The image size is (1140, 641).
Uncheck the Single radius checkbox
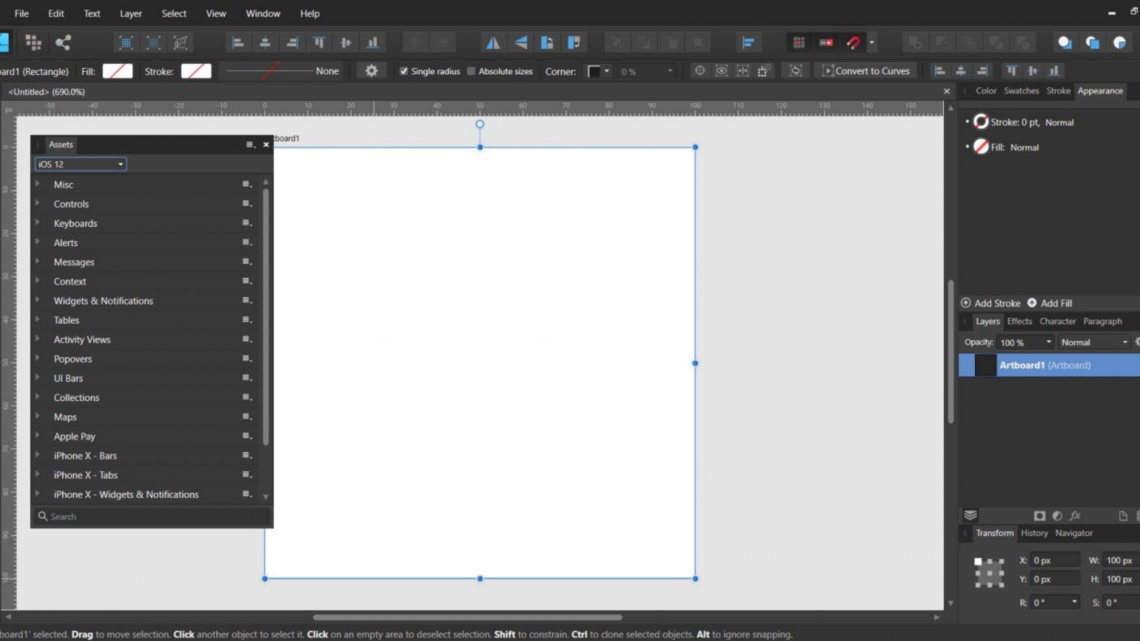(x=404, y=70)
